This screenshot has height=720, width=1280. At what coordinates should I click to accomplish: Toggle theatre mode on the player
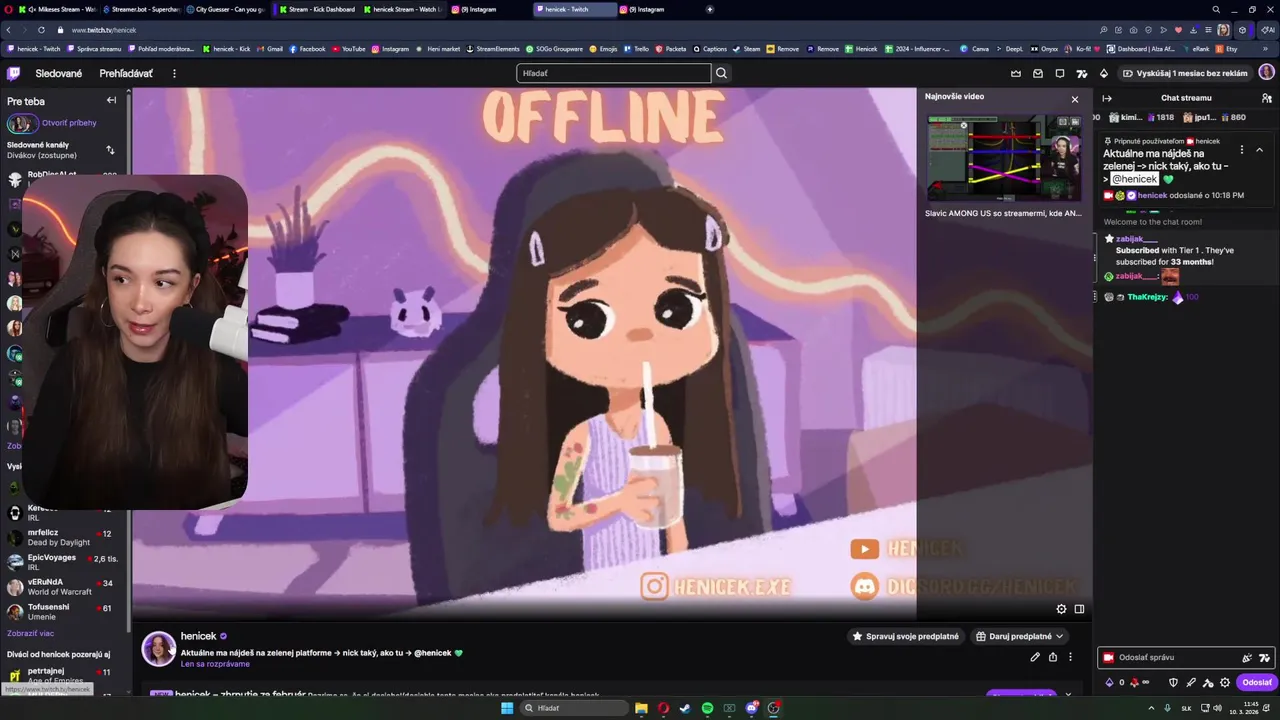pyautogui.click(x=1080, y=609)
